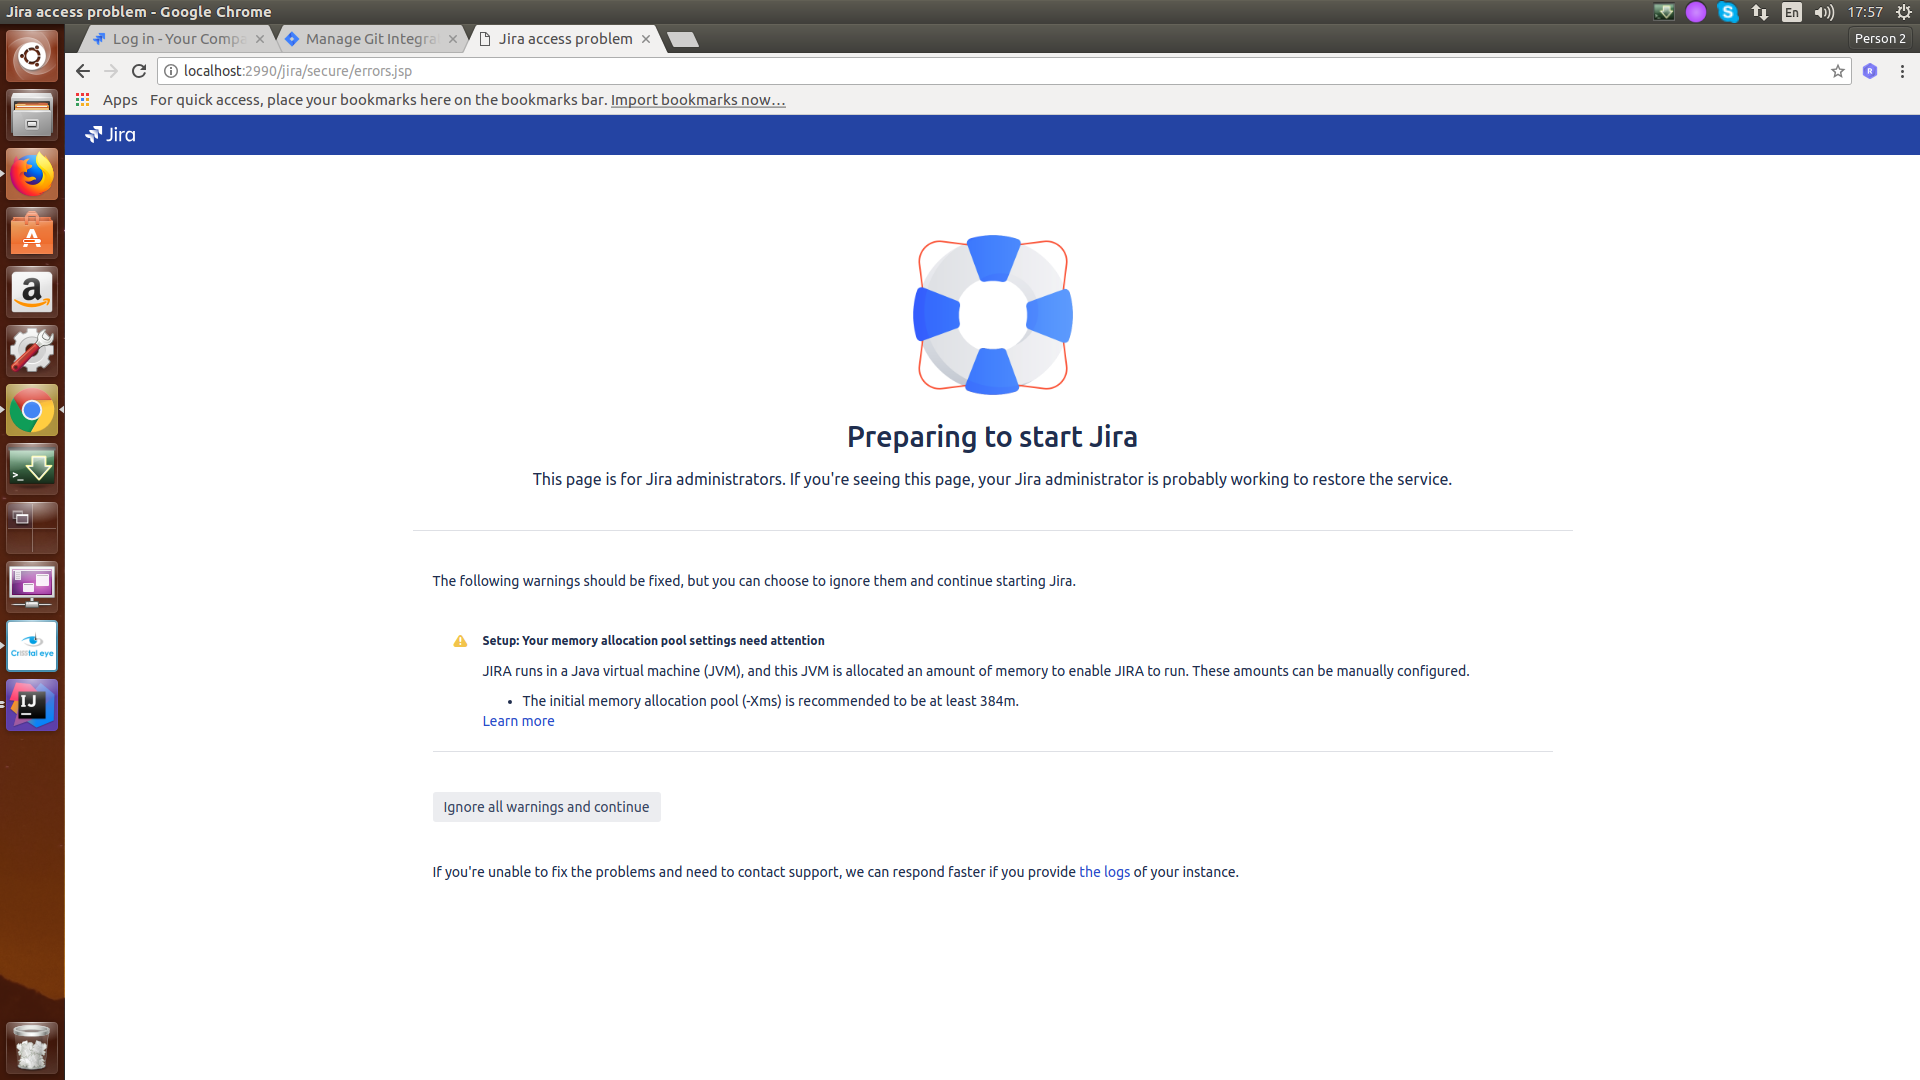
Task: Click the lifebuoy illustration
Action: pos(993,315)
